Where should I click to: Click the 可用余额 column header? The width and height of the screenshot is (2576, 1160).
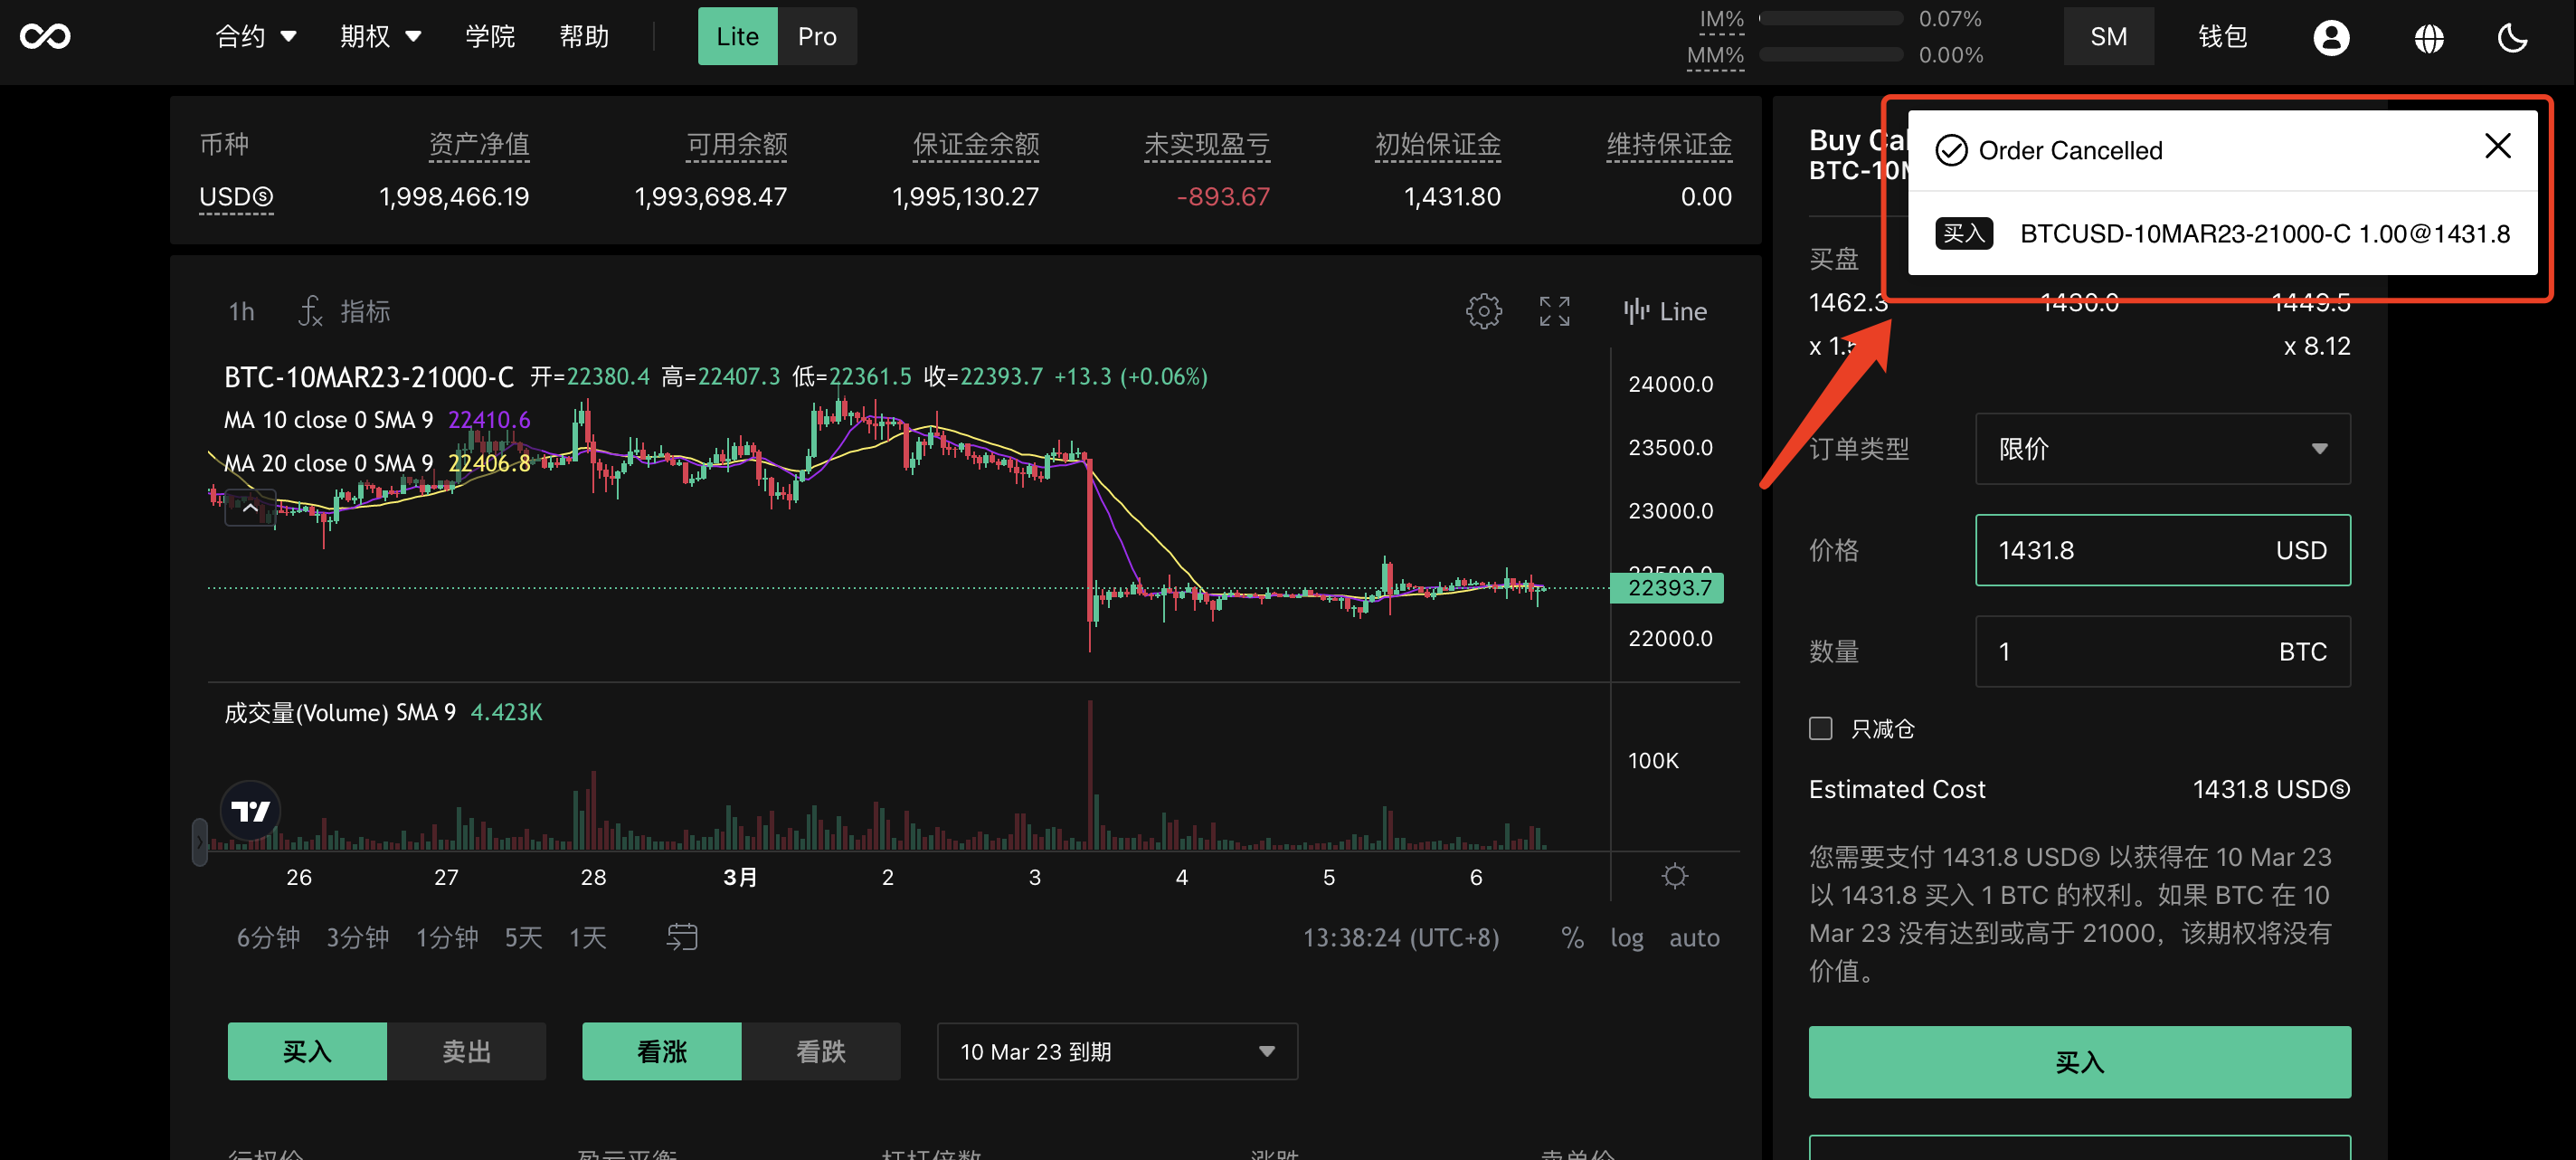736,144
